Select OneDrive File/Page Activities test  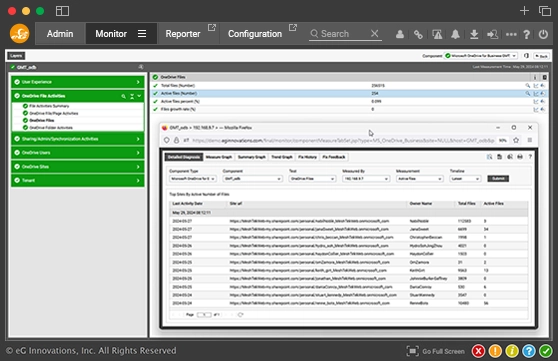(54, 113)
